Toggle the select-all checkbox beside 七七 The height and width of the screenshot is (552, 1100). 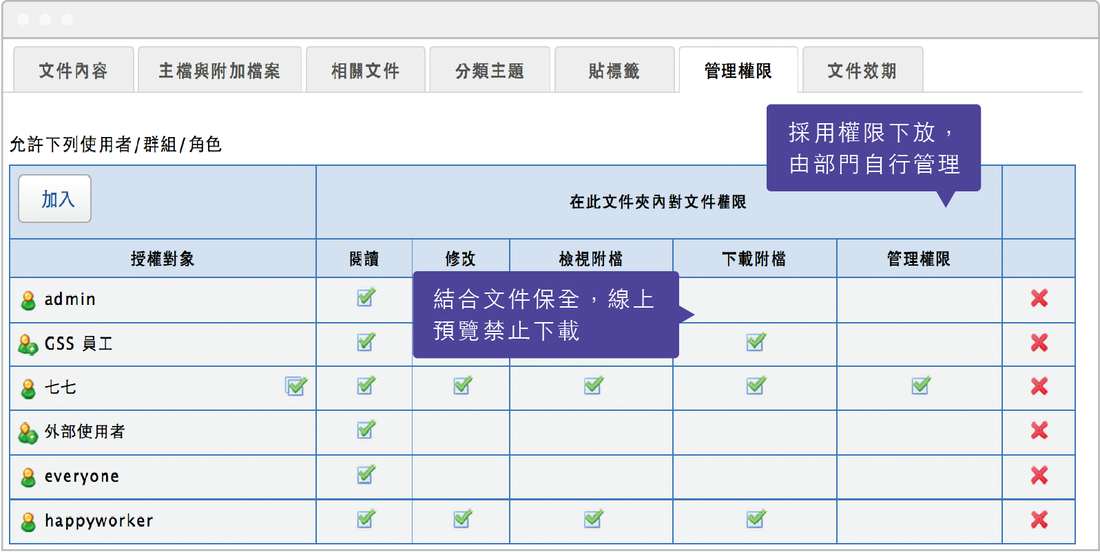click(x=296, y=386)
